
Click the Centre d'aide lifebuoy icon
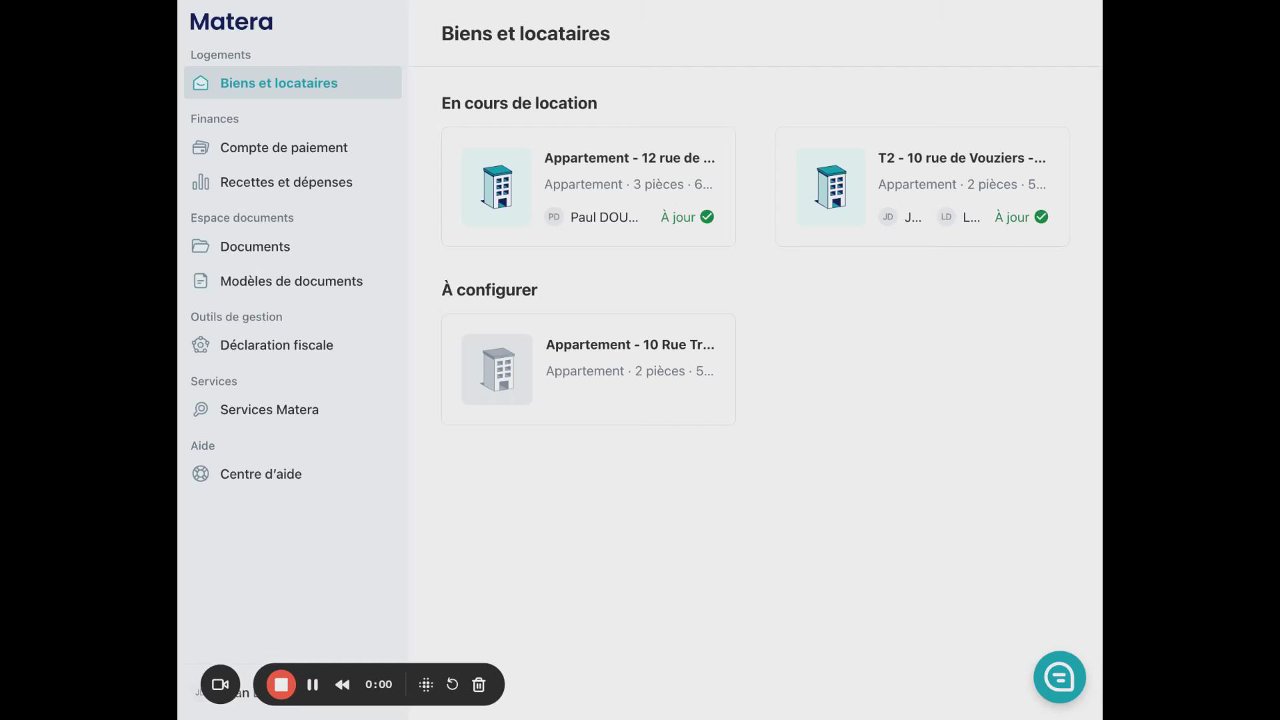coord(201,474)
